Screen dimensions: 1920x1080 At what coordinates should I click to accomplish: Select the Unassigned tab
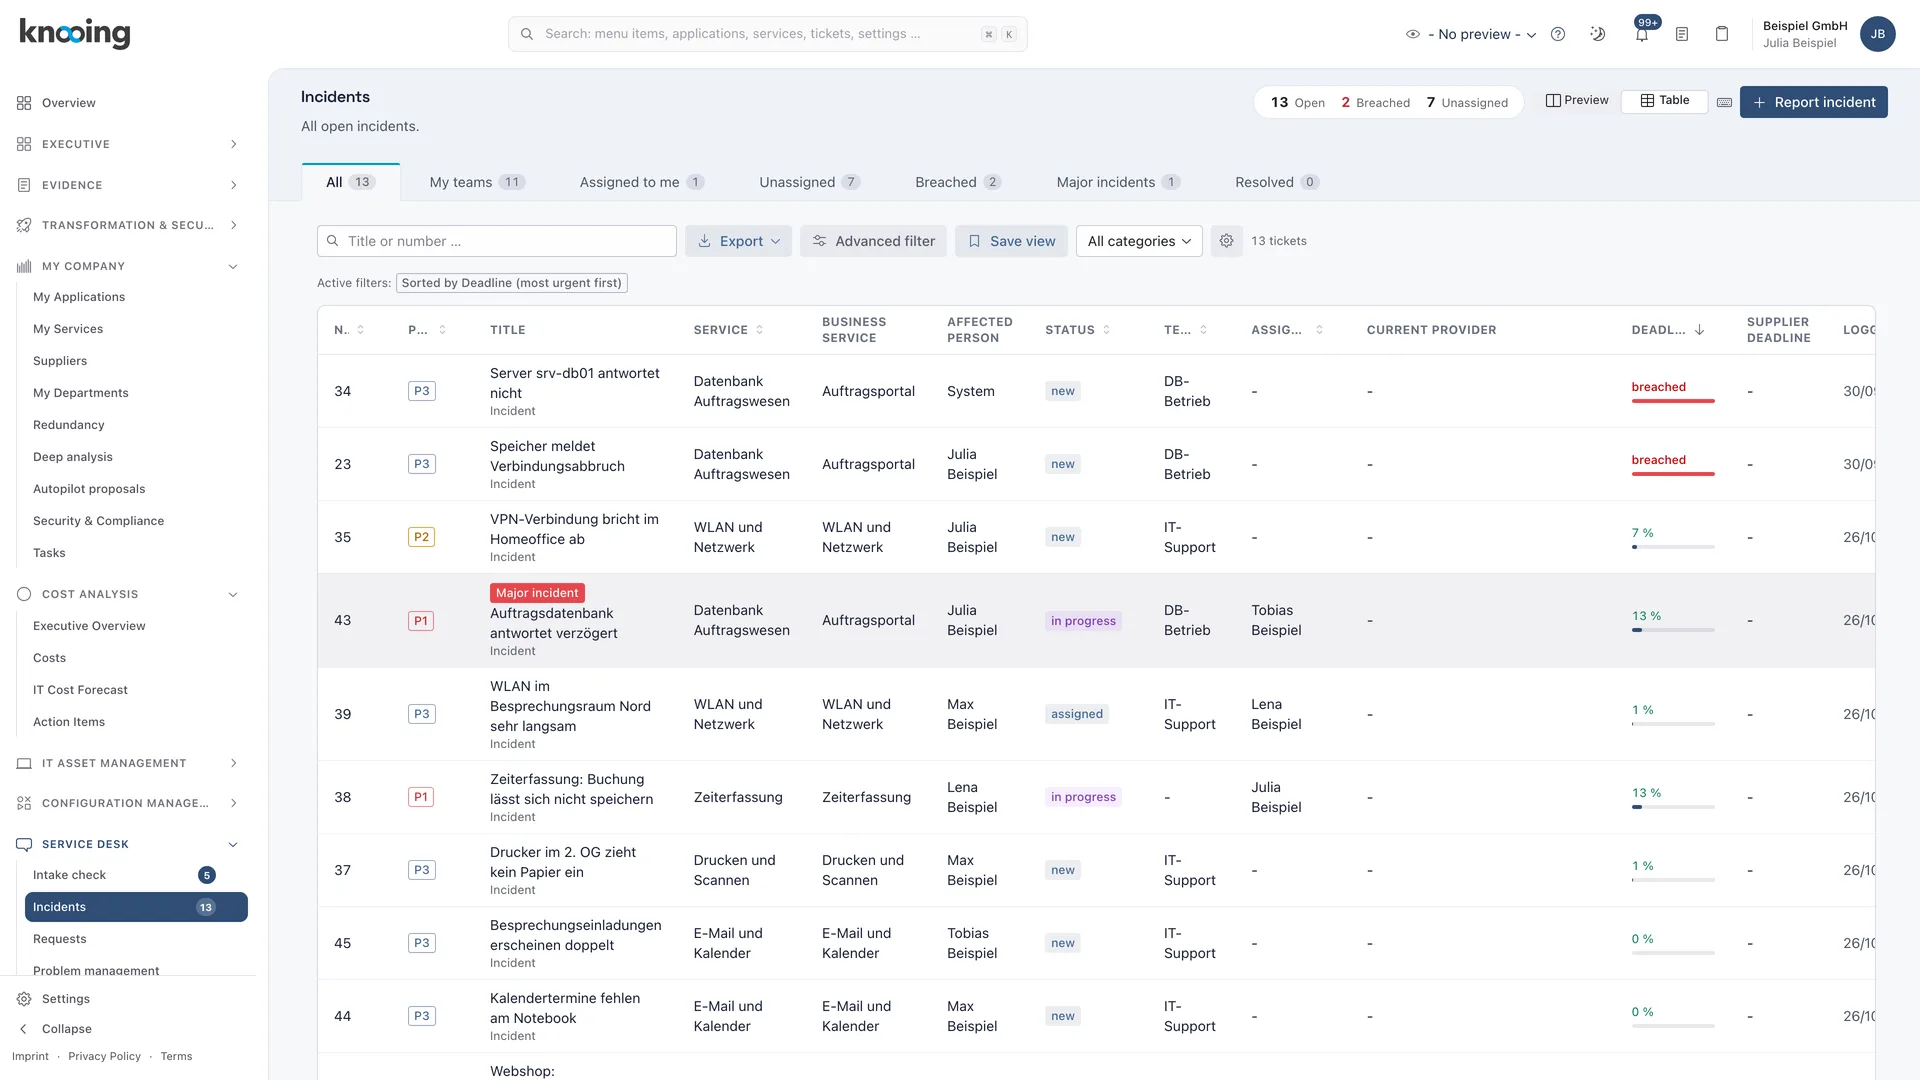click(x=809, y=182)
